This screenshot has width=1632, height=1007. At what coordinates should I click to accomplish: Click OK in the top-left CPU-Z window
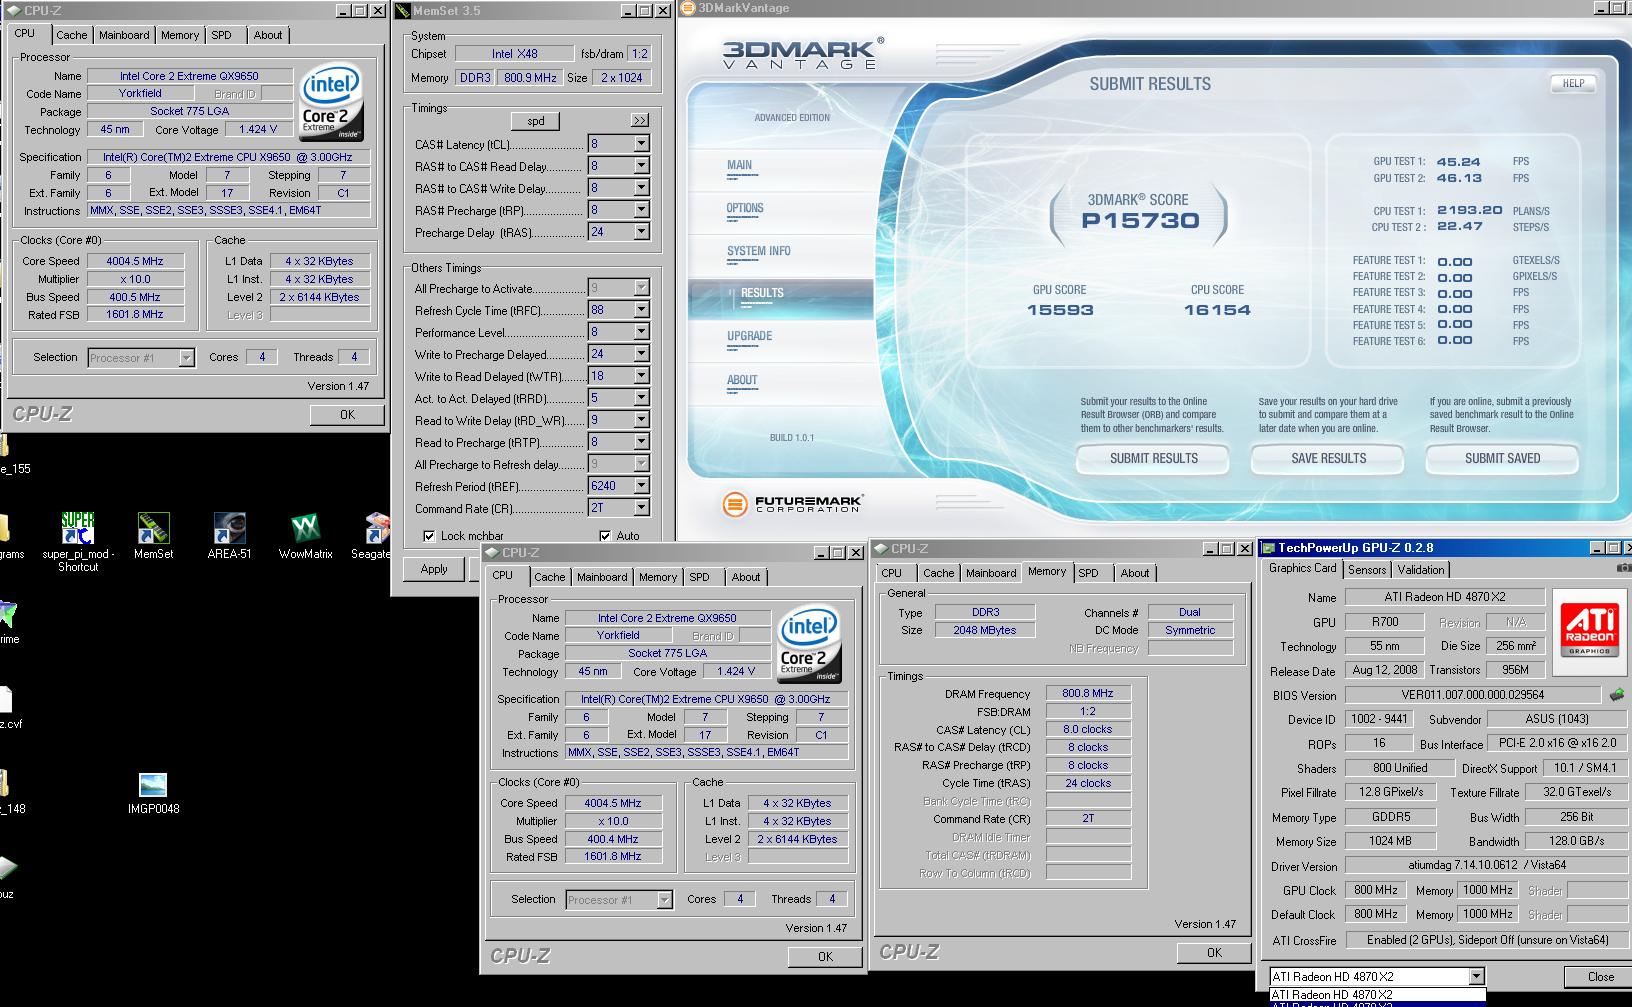[347, 415]
